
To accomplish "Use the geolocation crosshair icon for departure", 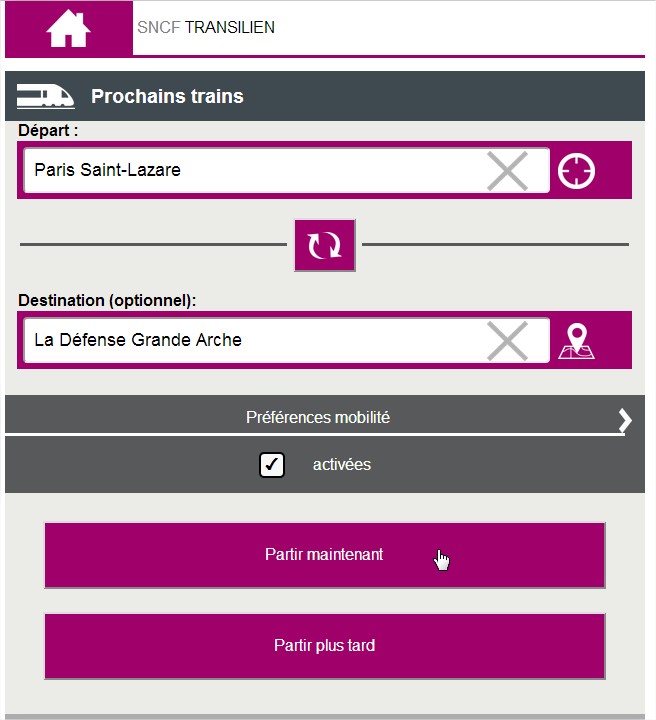I will coord(576,171).
